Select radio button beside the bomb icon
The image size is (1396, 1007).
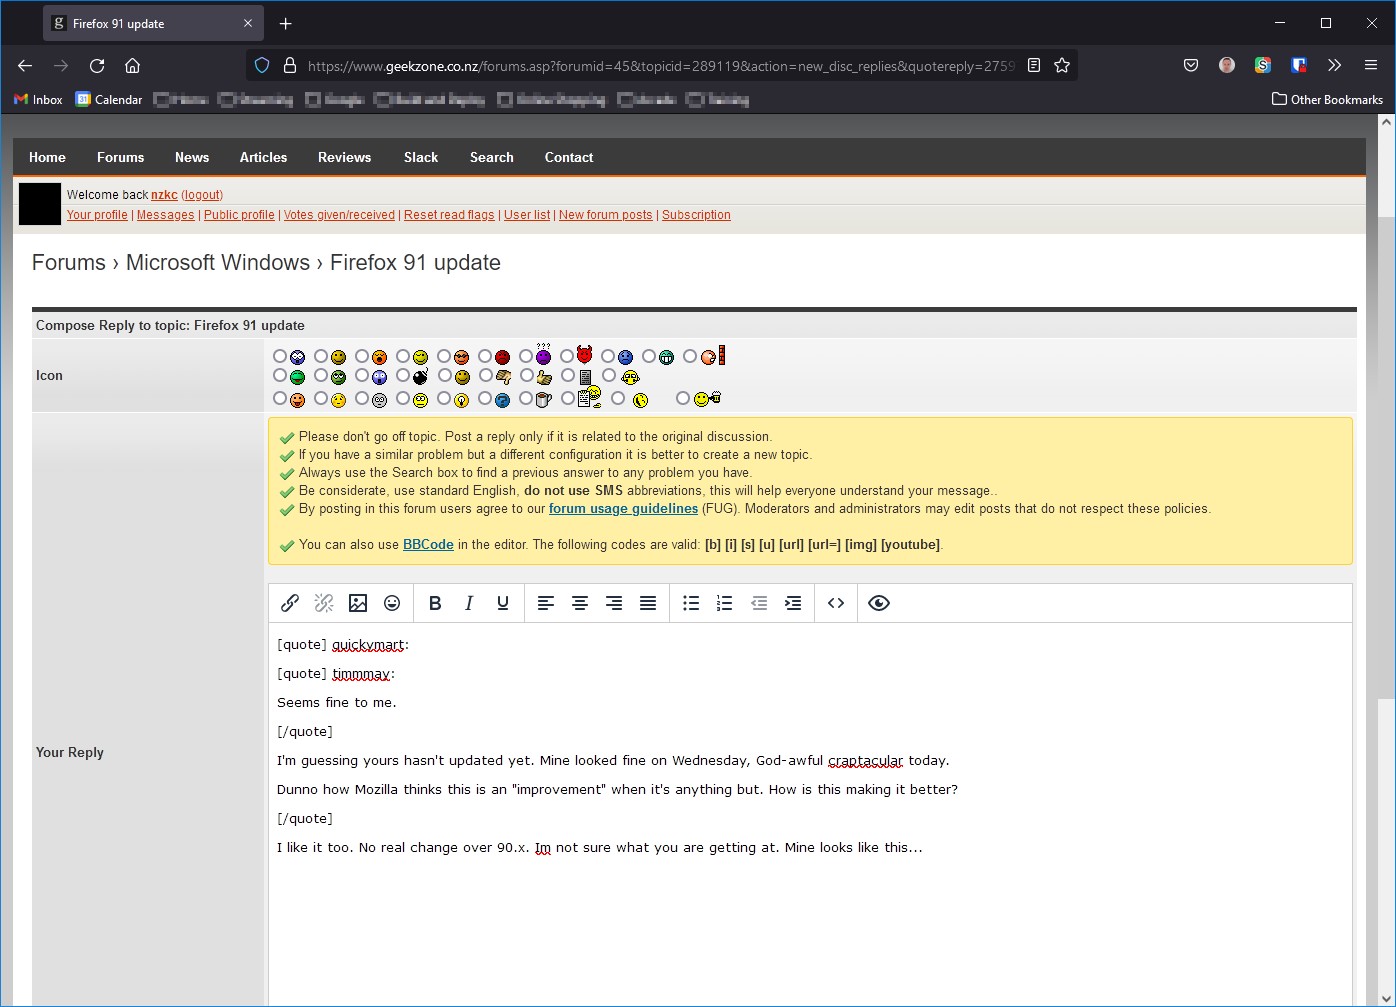coord(403,375)
